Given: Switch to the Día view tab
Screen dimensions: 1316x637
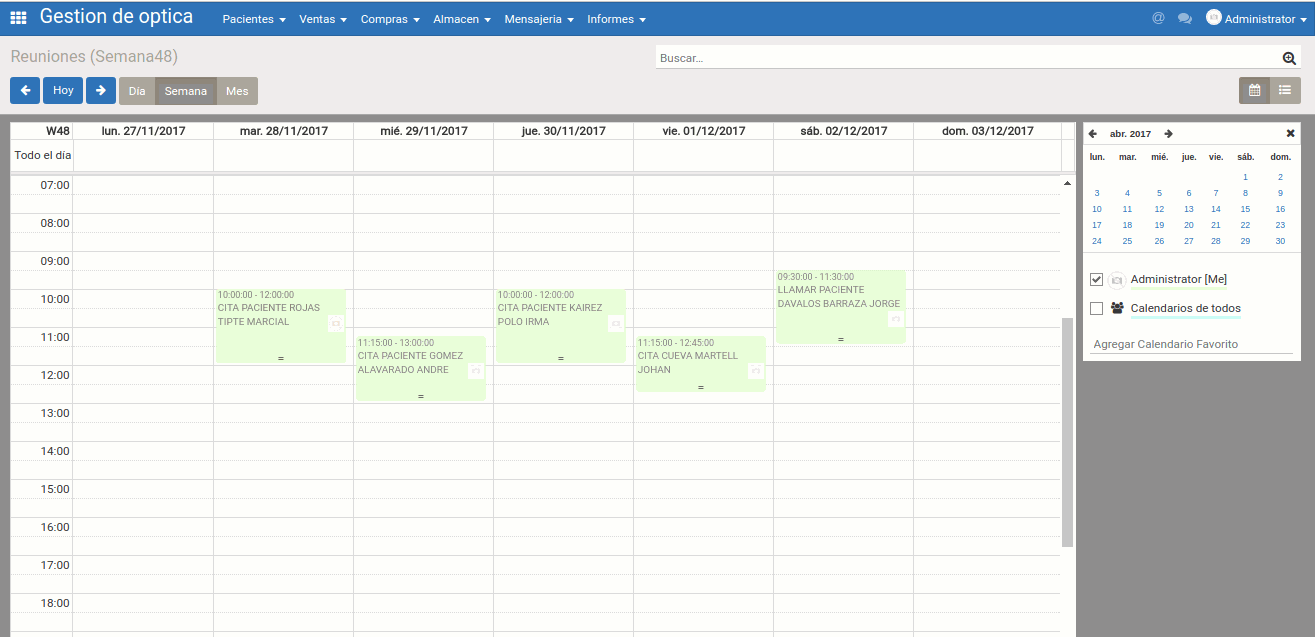Looking at the screenshot, I should (137, 91).
